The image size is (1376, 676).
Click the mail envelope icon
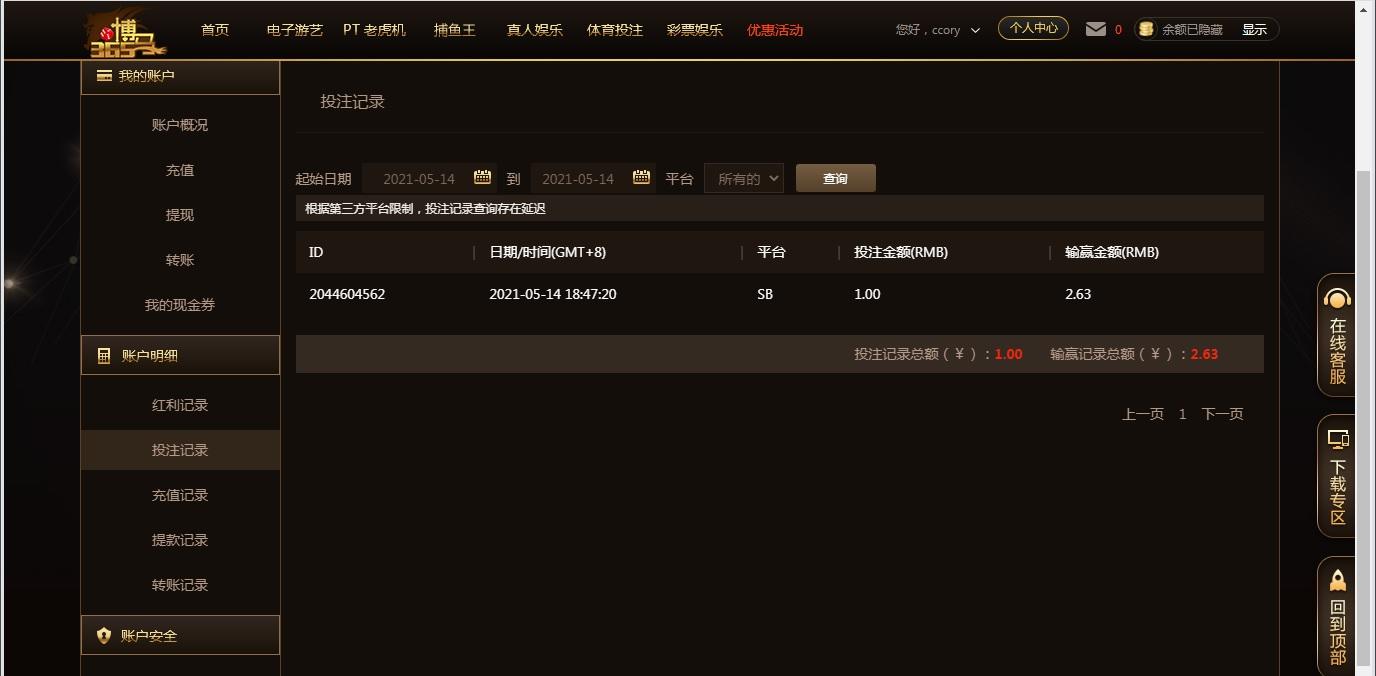point(1096,29)
